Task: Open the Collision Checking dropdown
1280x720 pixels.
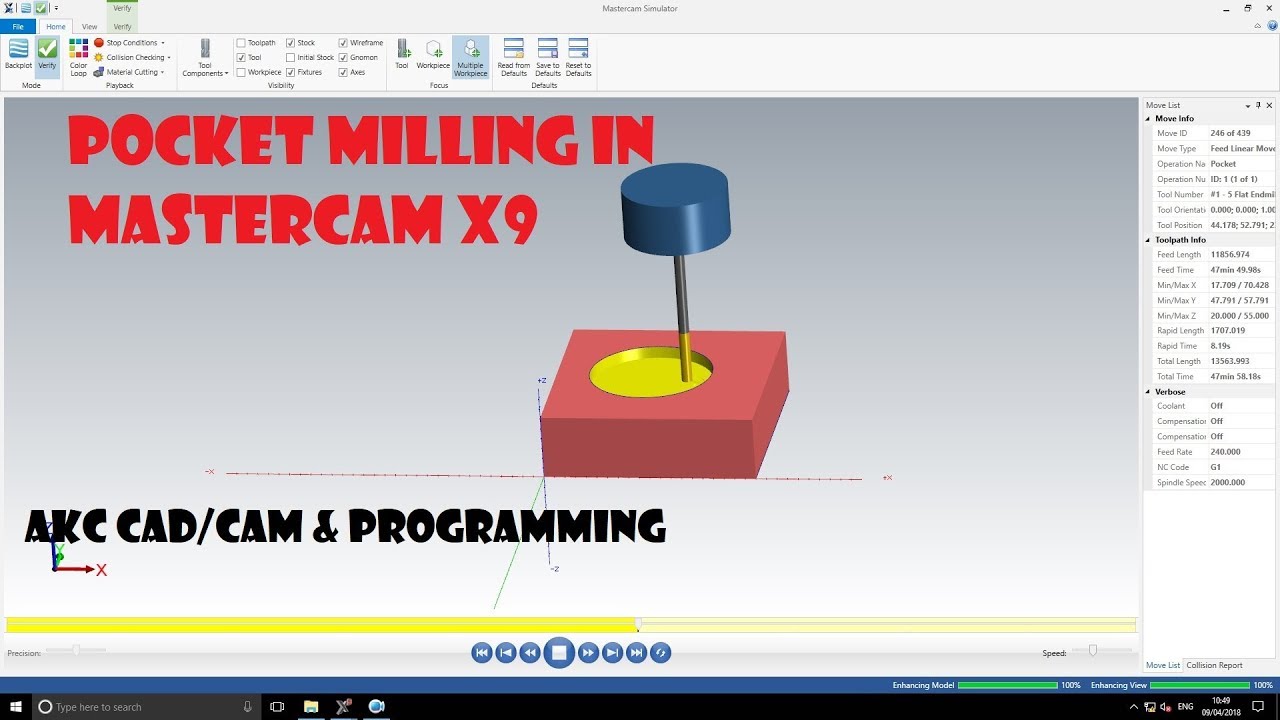Action: 133,58
